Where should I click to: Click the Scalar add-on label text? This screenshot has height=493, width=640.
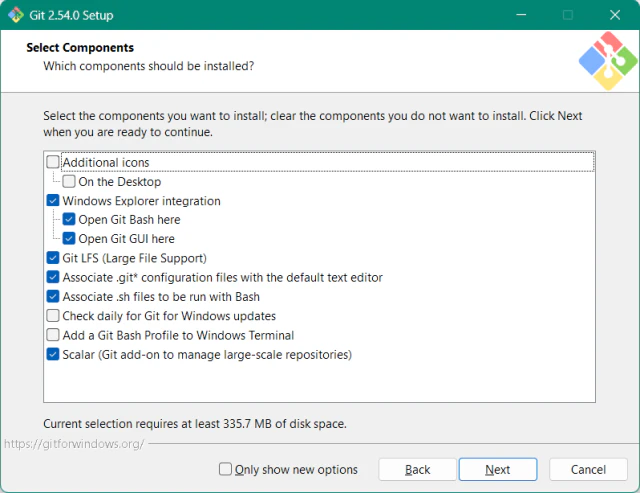pyautogui.click(x=207, y=355)
